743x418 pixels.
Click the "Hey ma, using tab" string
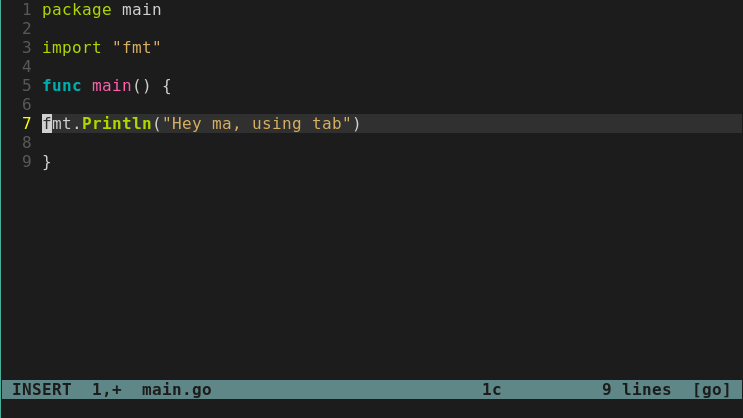tap(256, 124)
